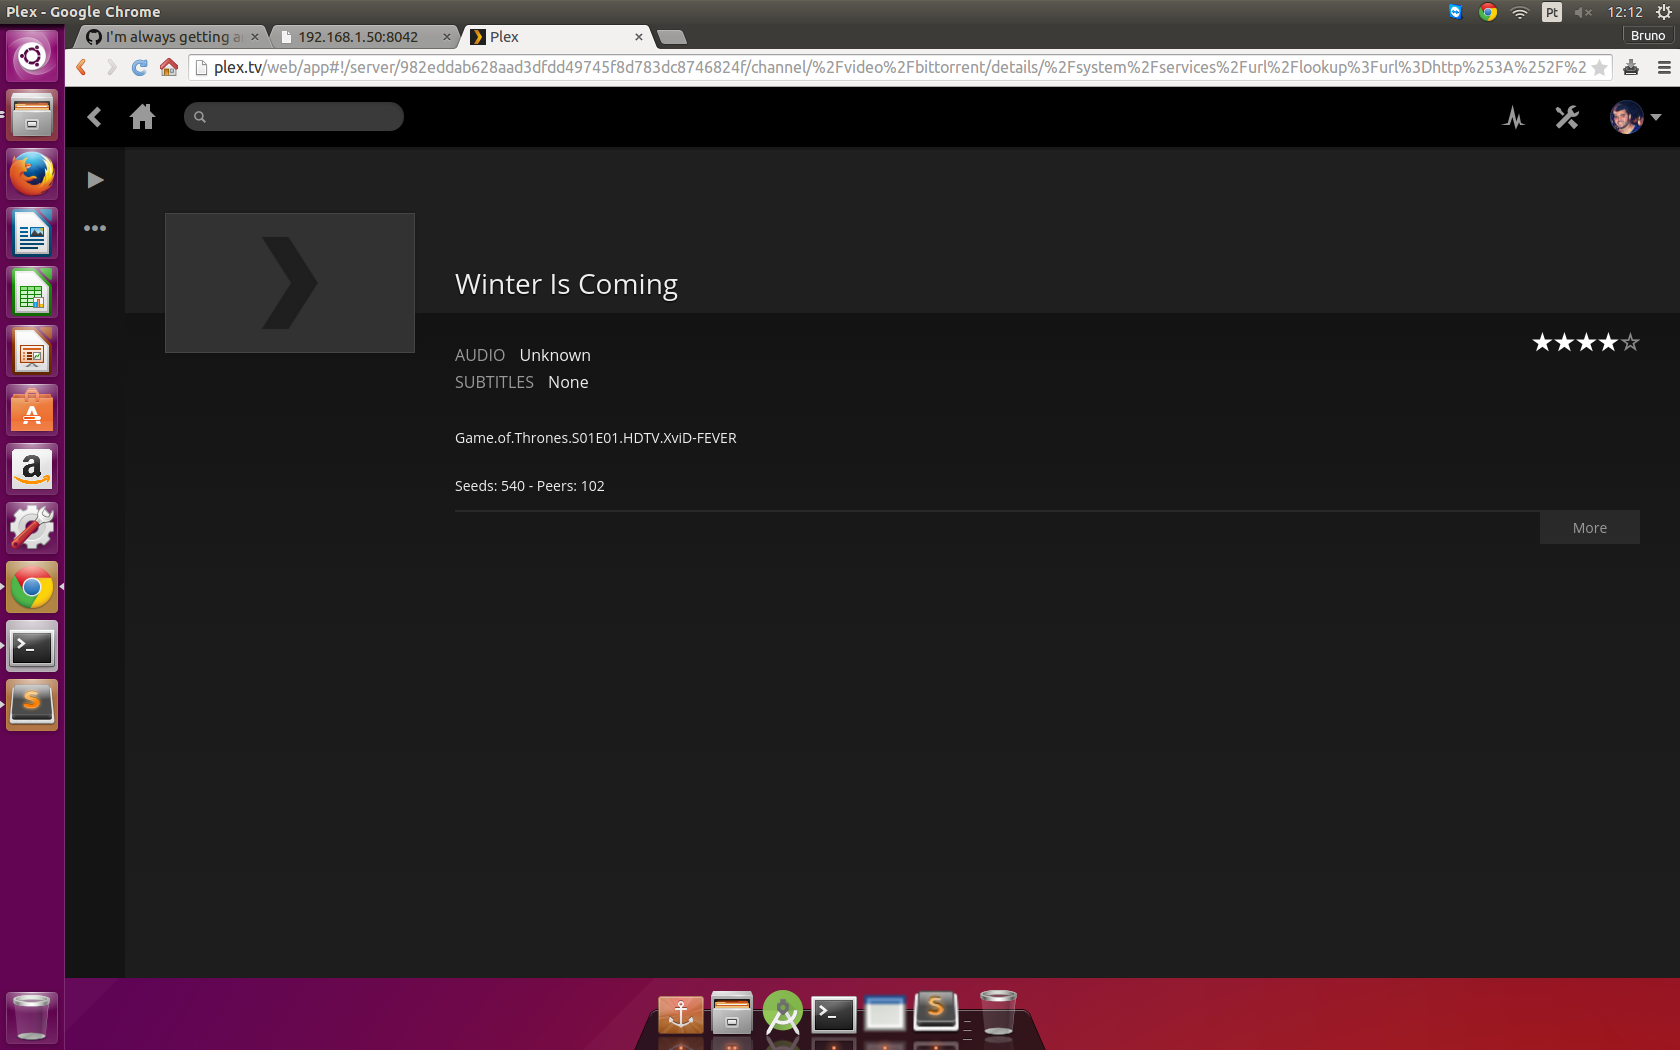
Task: Open Sublime Text from launcher
Action: [x=32, y=705]
